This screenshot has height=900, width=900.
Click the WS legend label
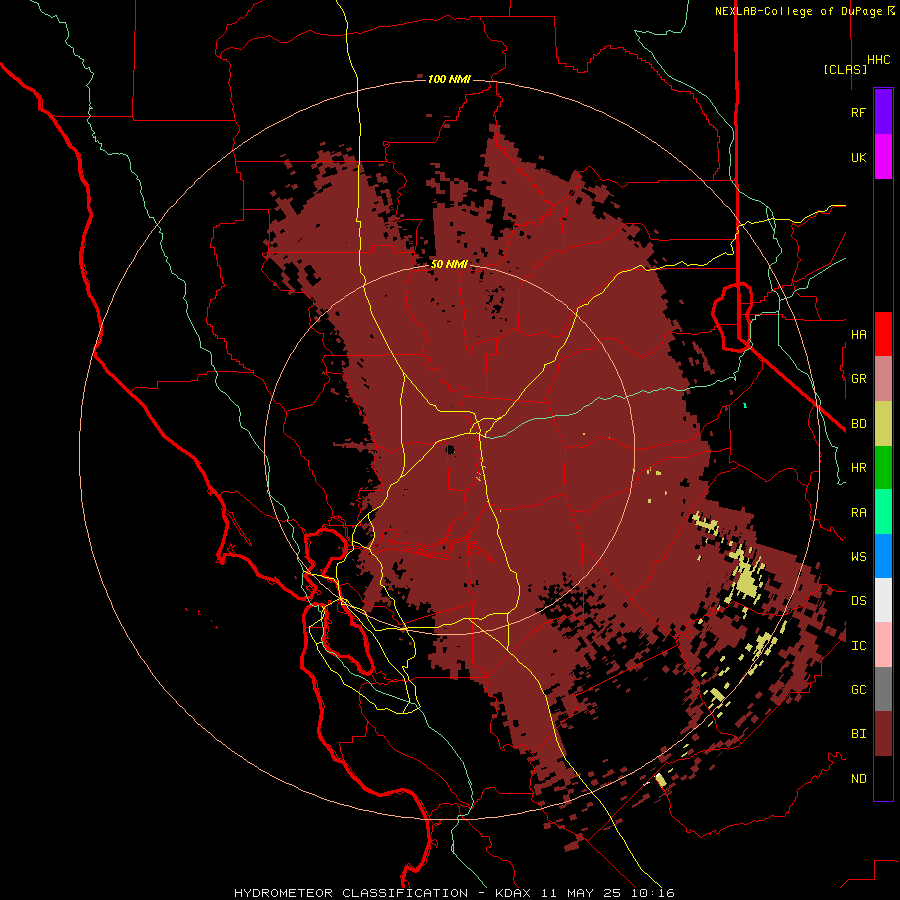[858, 557]
